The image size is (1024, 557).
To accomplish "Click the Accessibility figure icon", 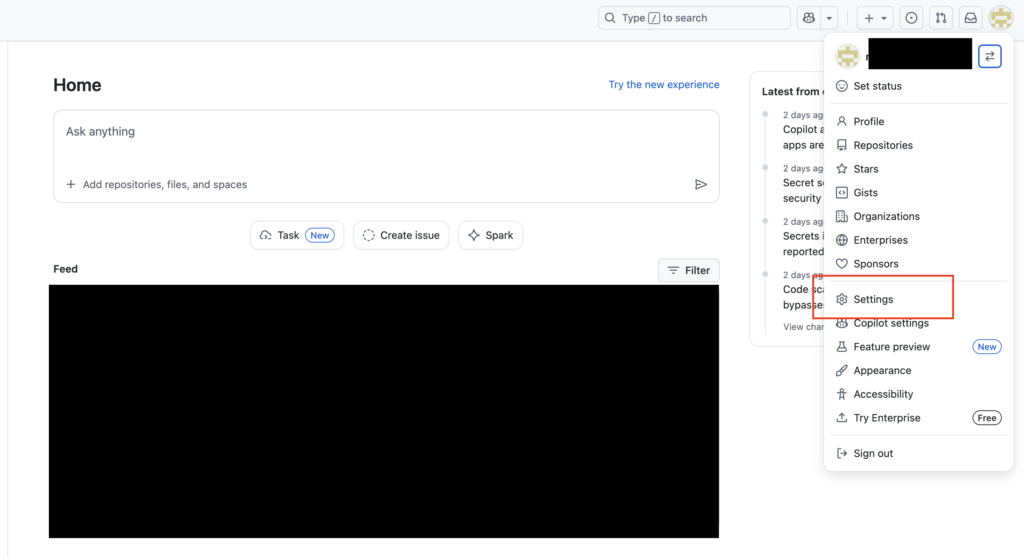I will [x=842, y=394].
